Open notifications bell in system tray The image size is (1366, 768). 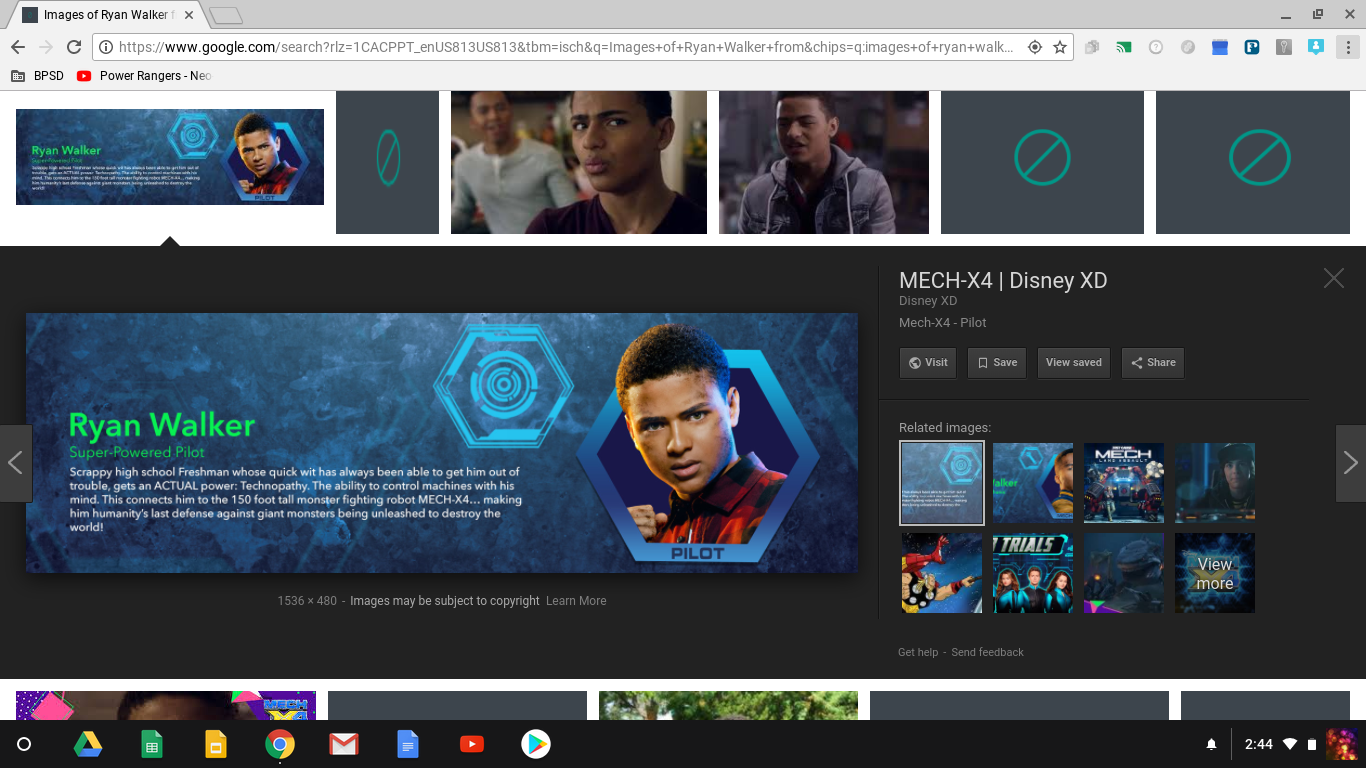(1211, 744)
